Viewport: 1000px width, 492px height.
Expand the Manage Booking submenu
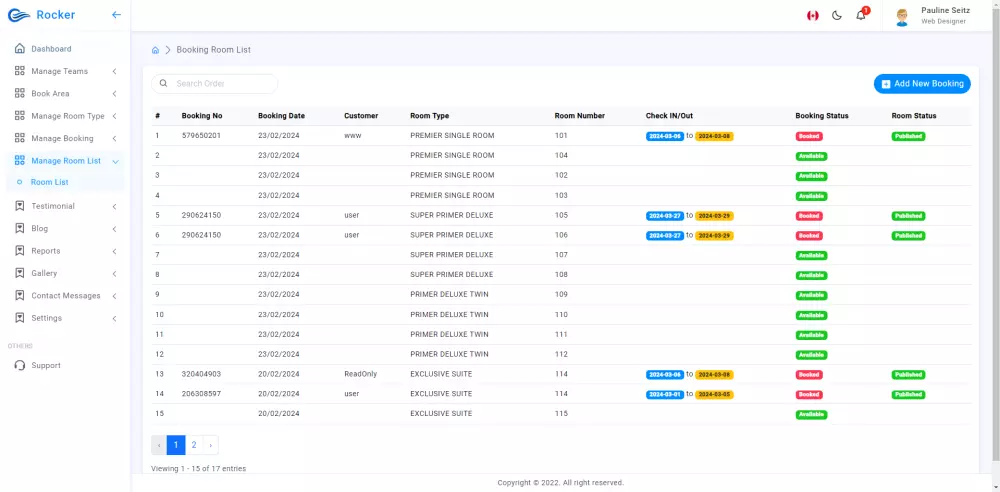114,138
